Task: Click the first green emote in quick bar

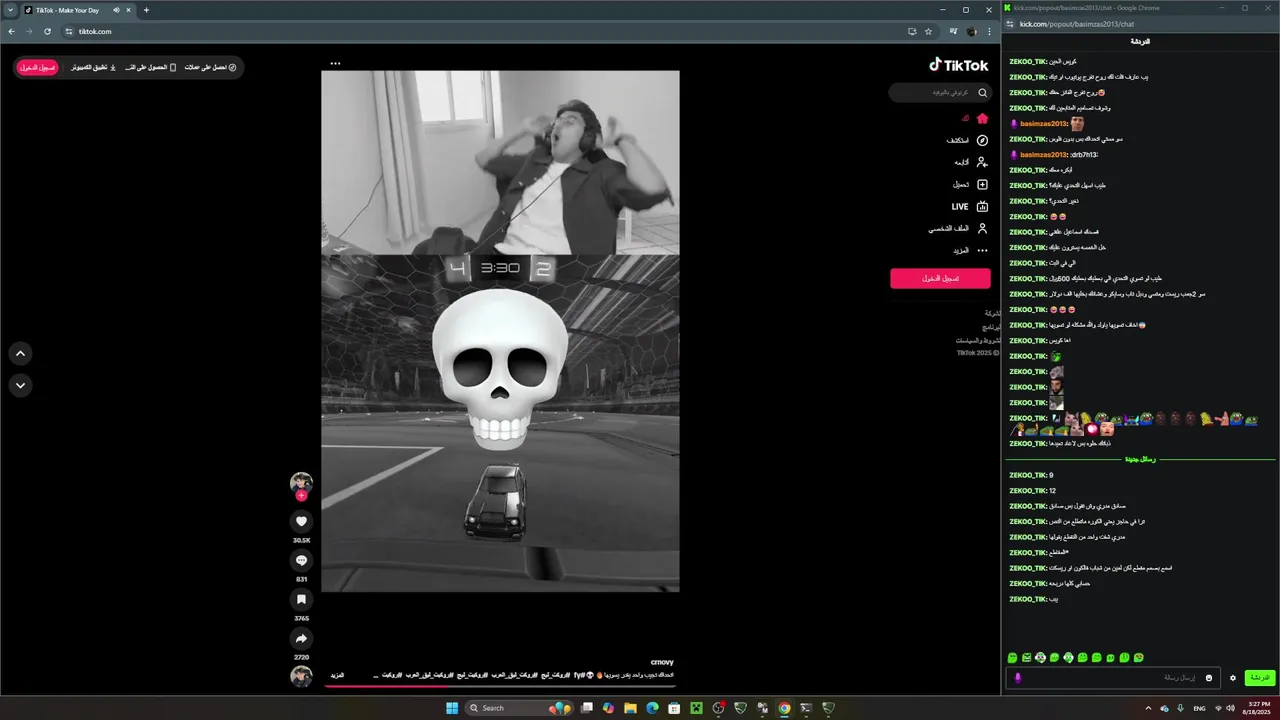Action: click(x=1012, y=658)
